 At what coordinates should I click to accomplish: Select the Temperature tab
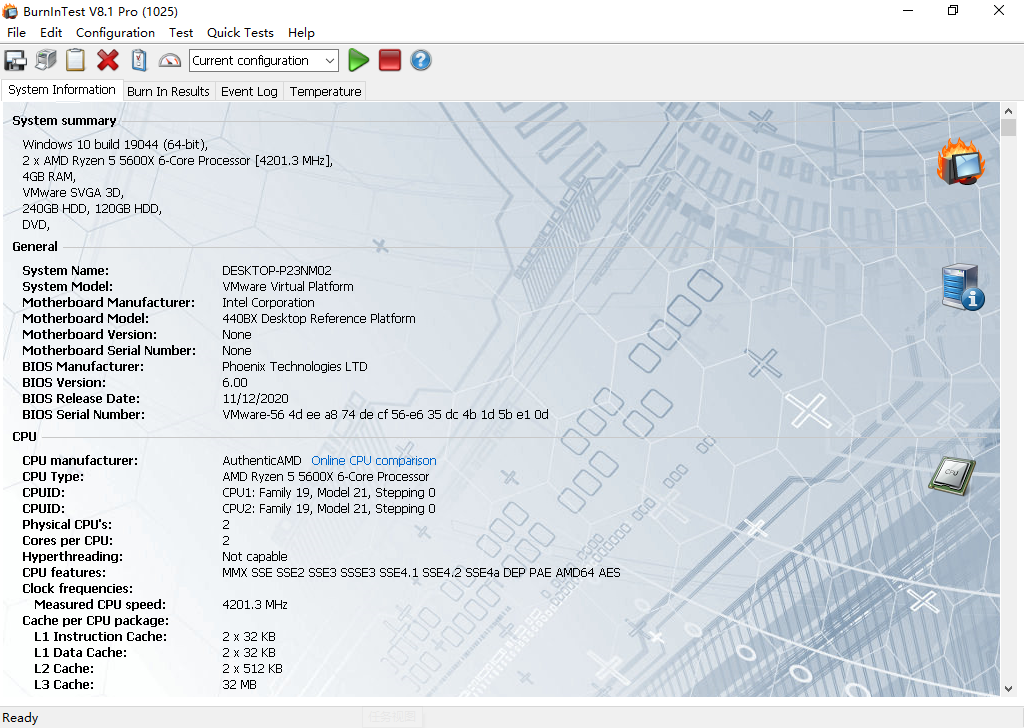click(x=325, y=91)
